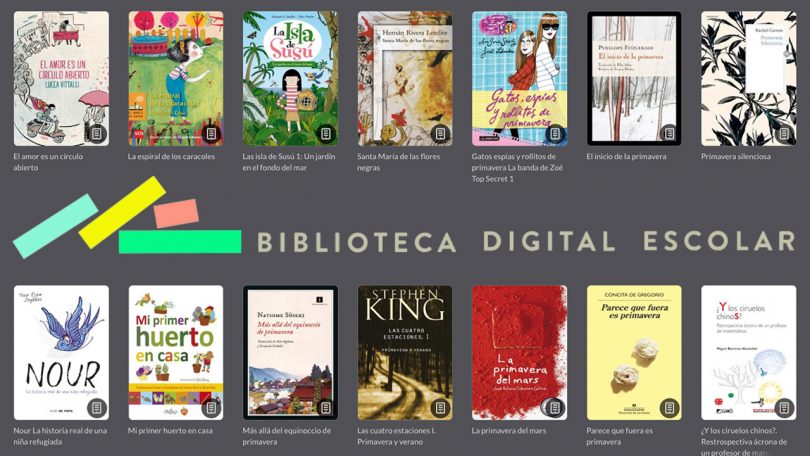
Task: Open Más allá del equinoccio de primavera cover
Action: tap(290, 352)
